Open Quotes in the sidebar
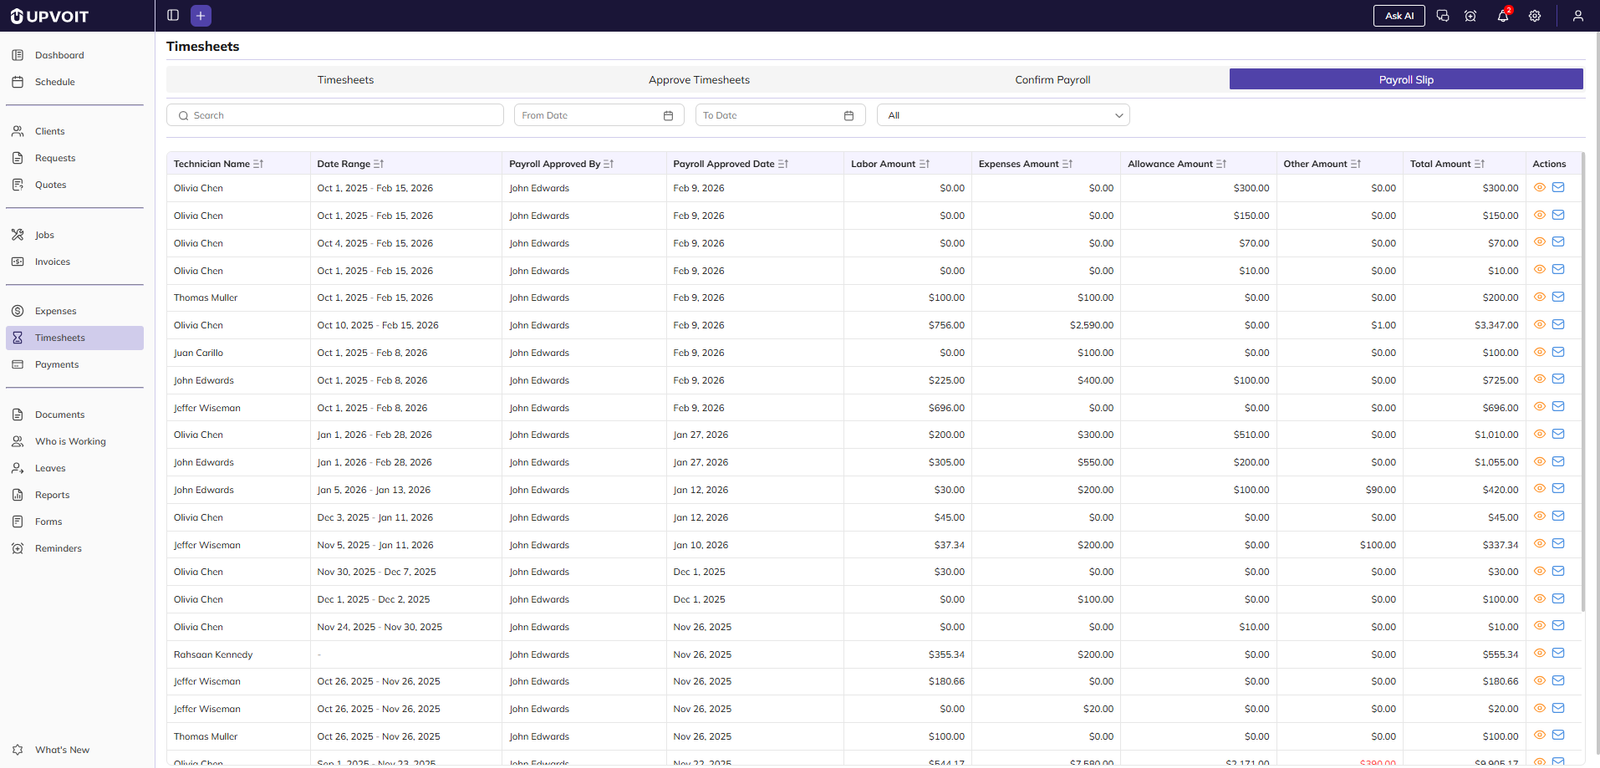The height and width of the screenshot is (768, 1600). tap(75, 185)
